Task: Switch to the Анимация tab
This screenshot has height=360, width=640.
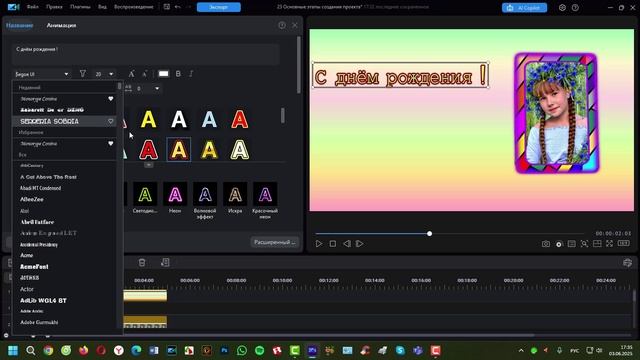Action: [x=61, y=25]
